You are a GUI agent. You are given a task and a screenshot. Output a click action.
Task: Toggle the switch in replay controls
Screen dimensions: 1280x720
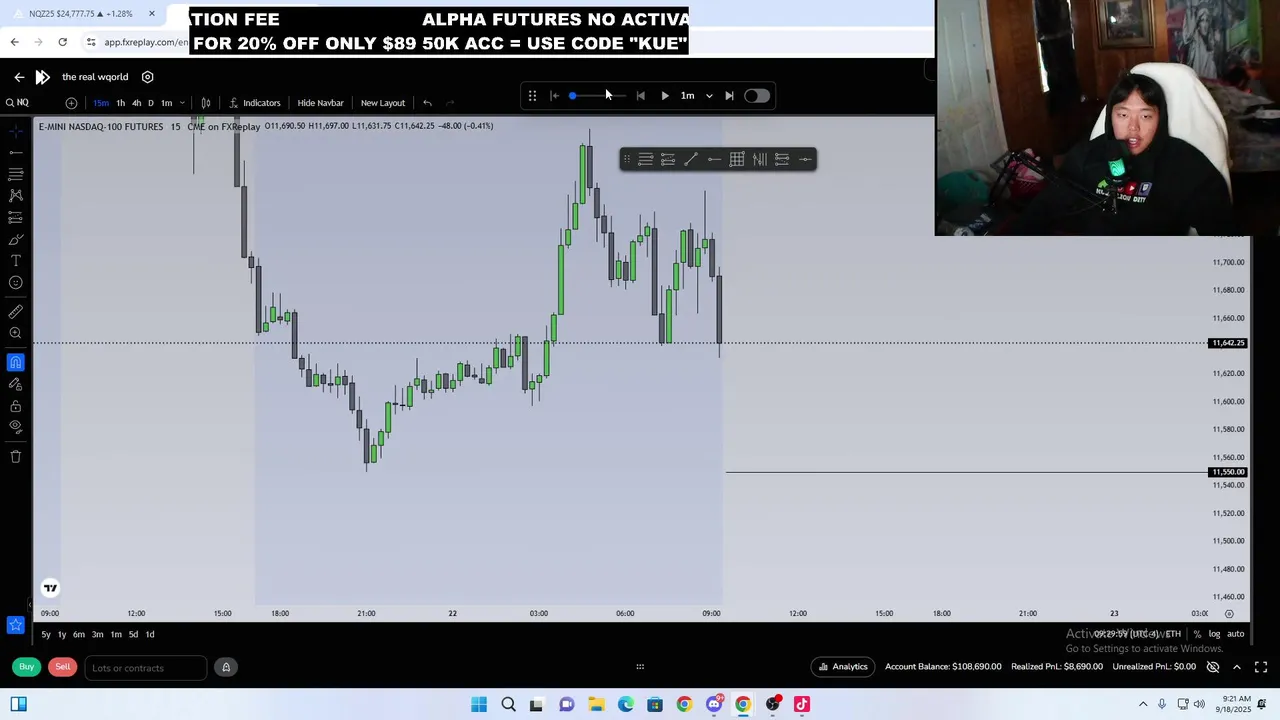pyautogui.click(x=757, y=96)
